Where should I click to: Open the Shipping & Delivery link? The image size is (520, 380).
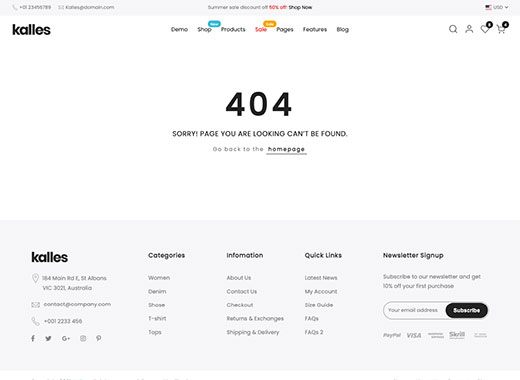[x=253, y=332]
